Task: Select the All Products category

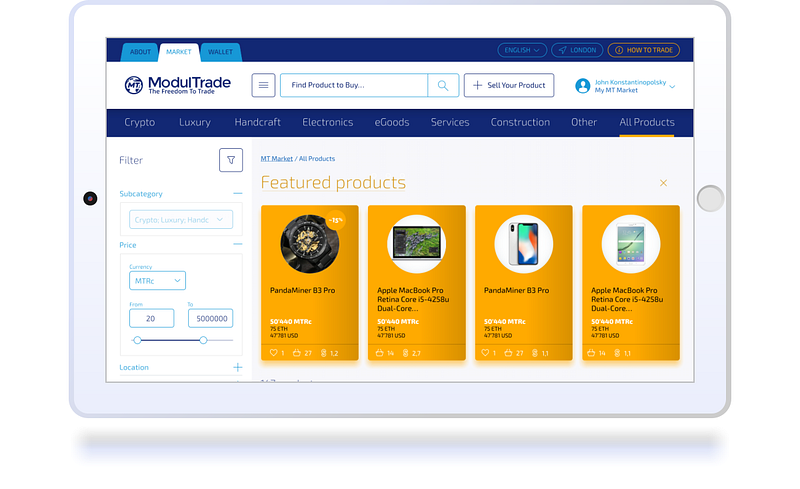Action: tap(646, 122)
